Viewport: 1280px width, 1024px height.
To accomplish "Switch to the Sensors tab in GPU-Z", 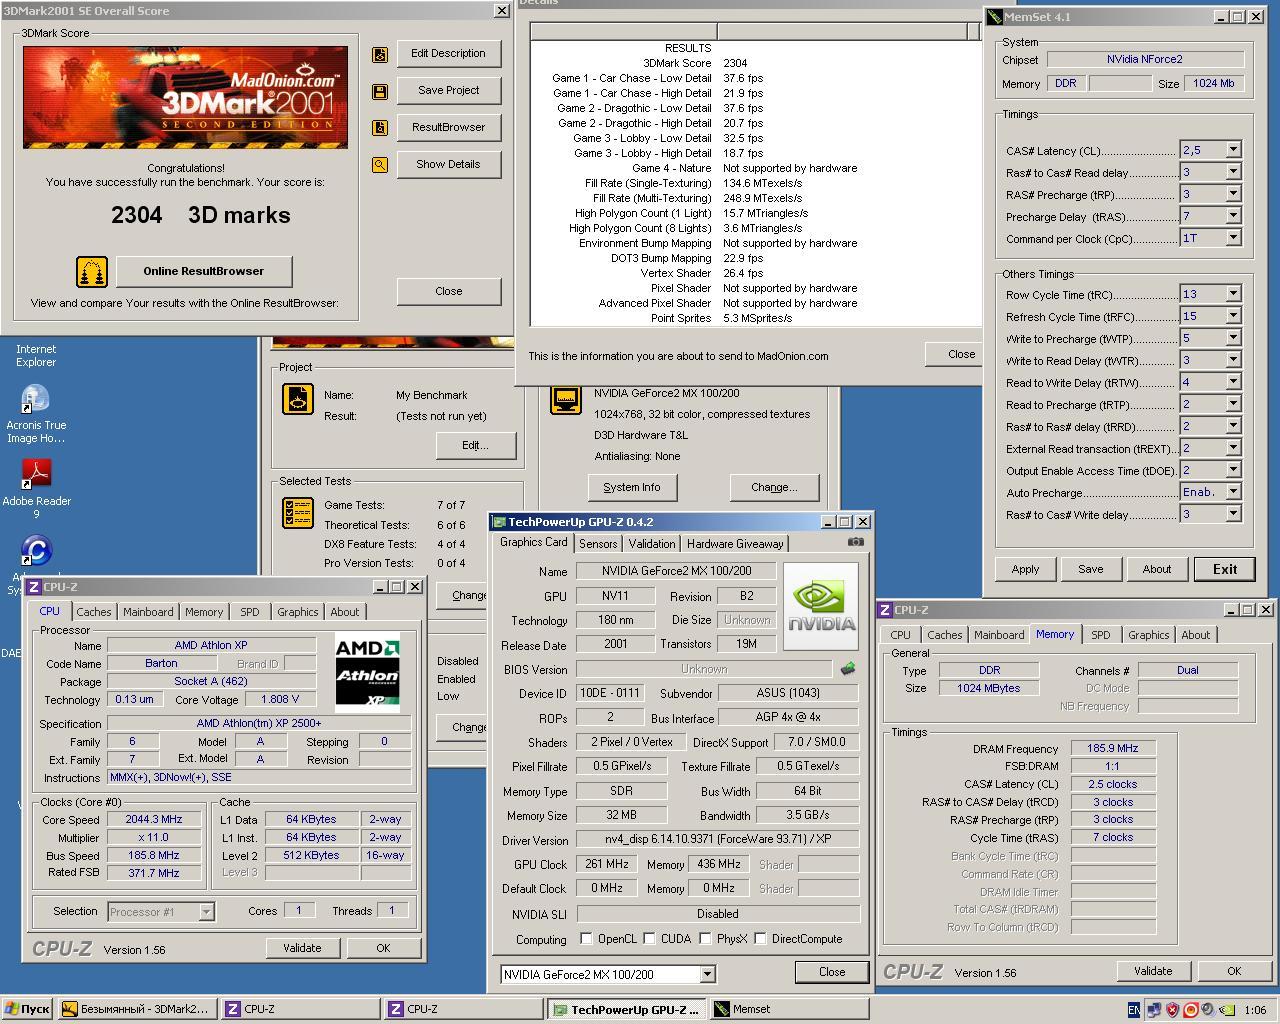I will pos(598,544).
